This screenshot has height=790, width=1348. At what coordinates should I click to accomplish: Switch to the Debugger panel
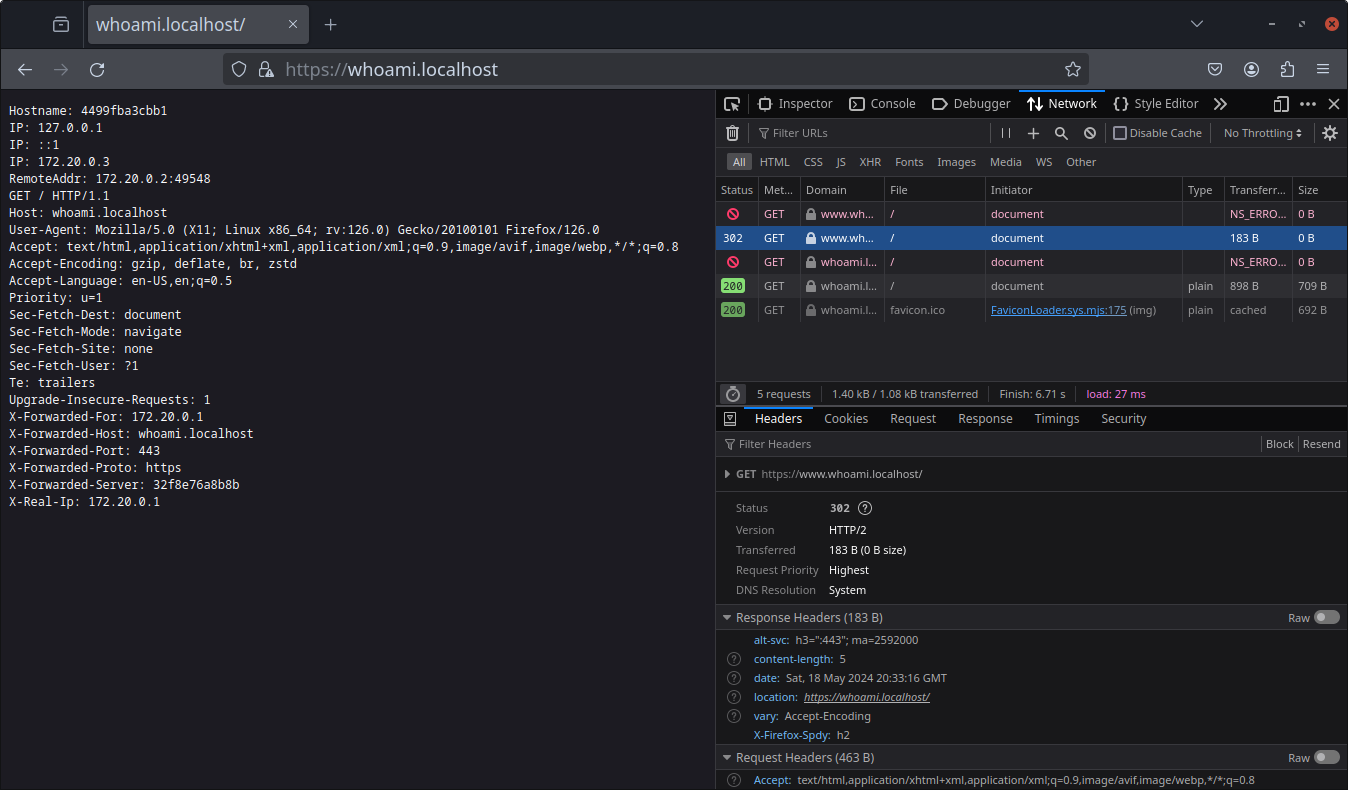(x=970, y=104)
